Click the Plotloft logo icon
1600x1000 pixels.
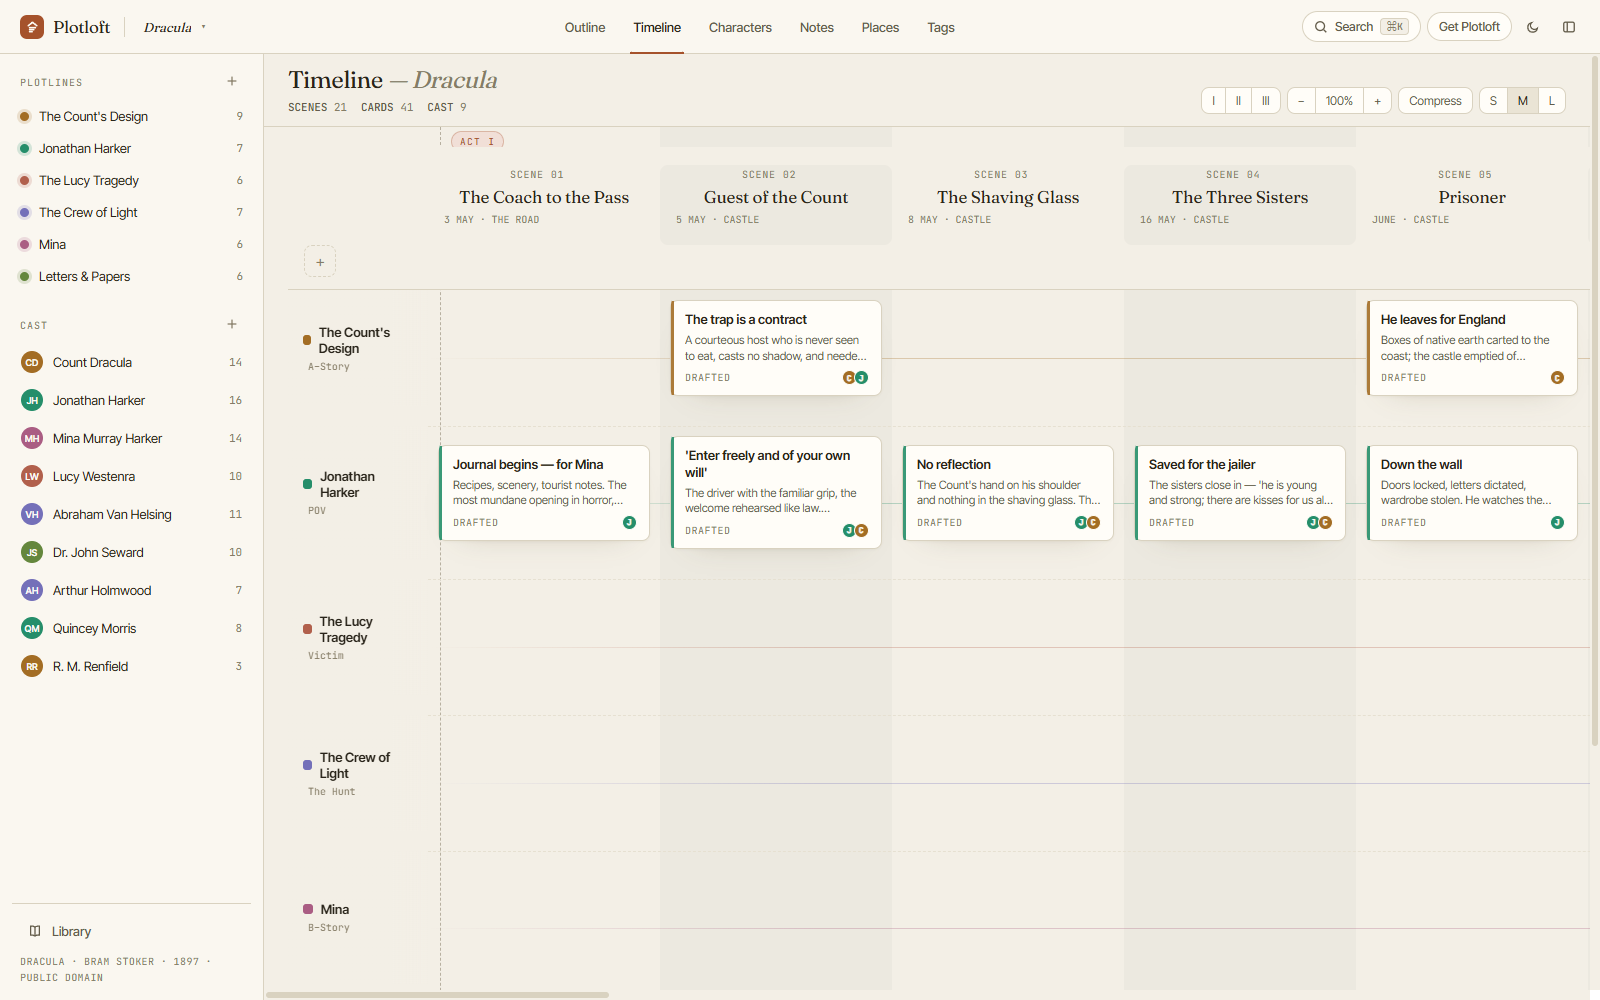tap(32, 27)
